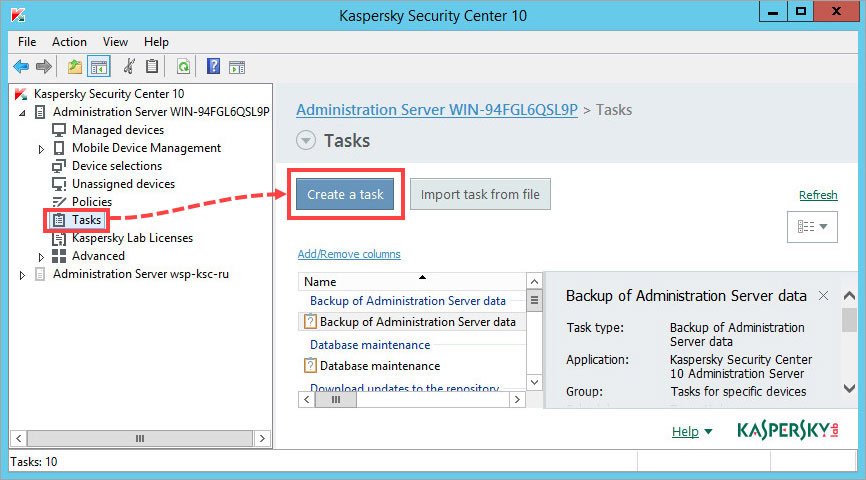Open the blue Help question mark icon
The height and width of the screenshot is (480, 866).
213,66
